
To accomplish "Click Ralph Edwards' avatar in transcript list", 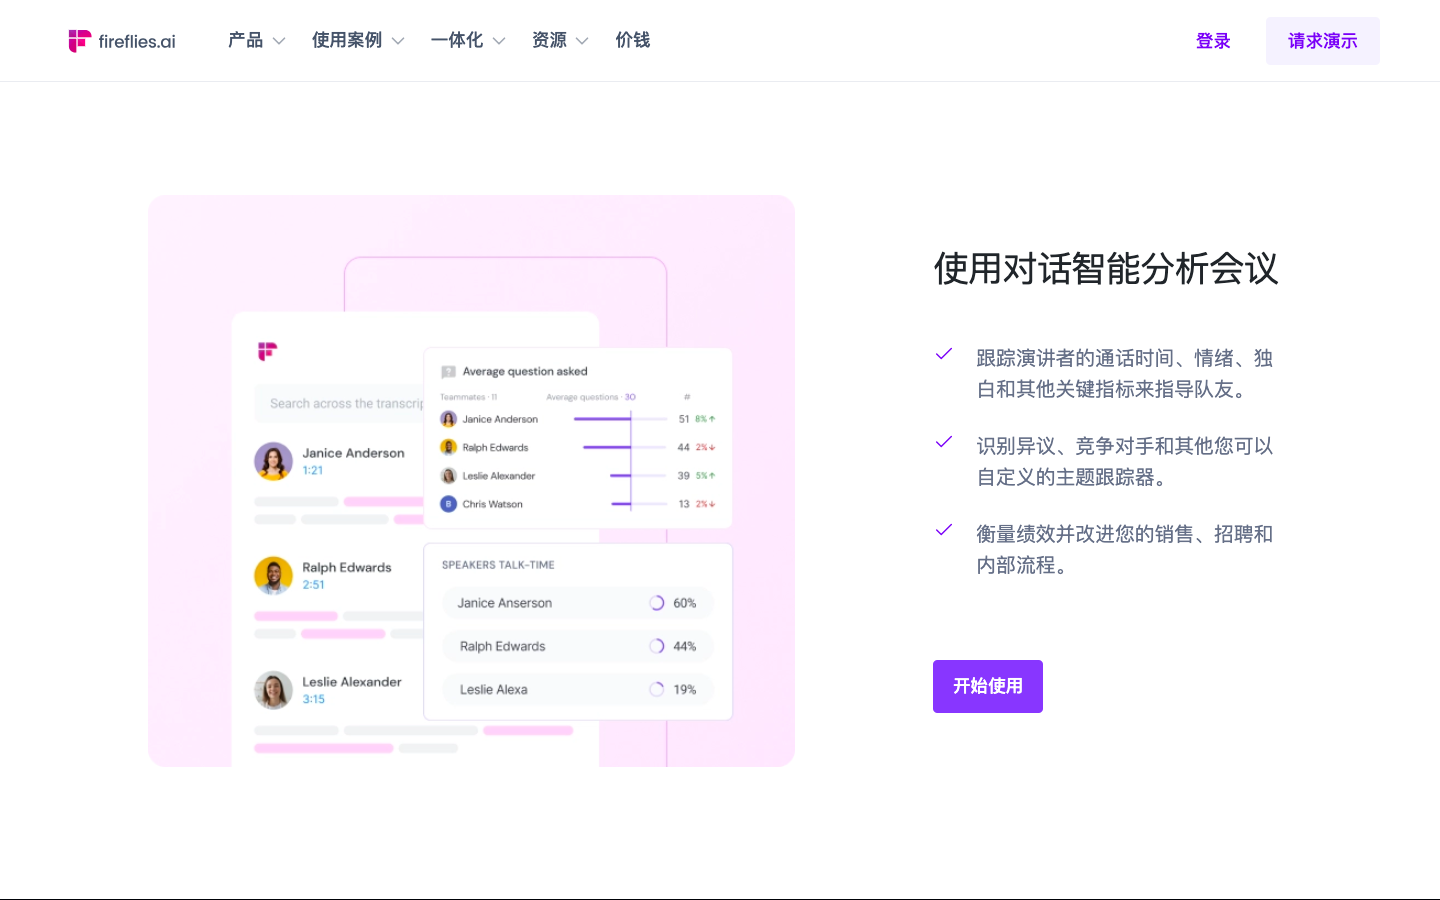I will [273, 576].
